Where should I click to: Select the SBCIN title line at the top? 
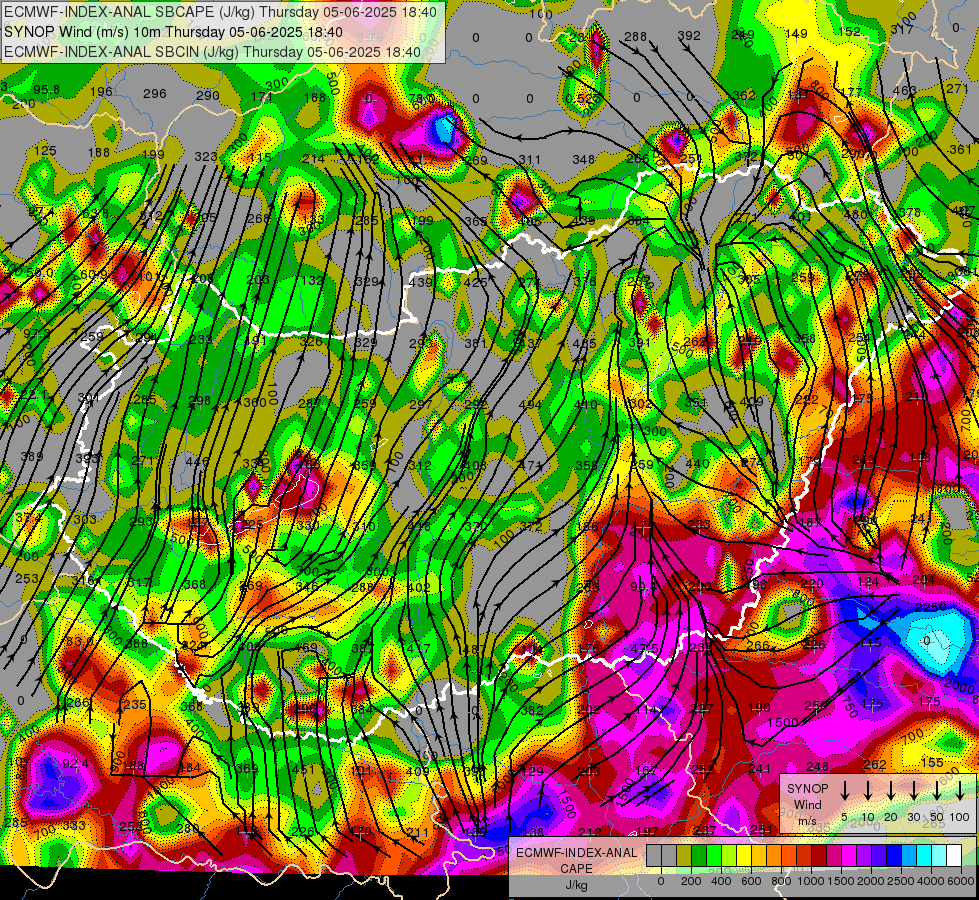coord(212,52)
